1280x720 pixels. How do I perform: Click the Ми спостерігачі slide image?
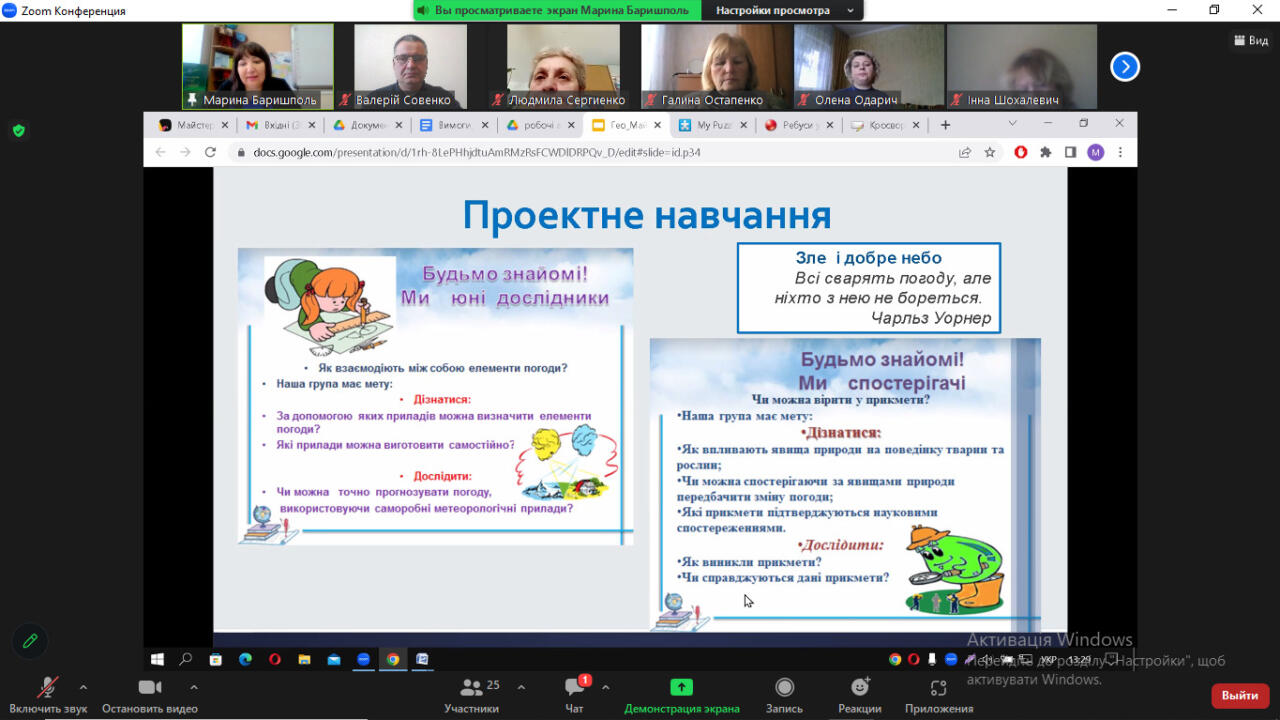pyautogui.click(x=845, y=484)
